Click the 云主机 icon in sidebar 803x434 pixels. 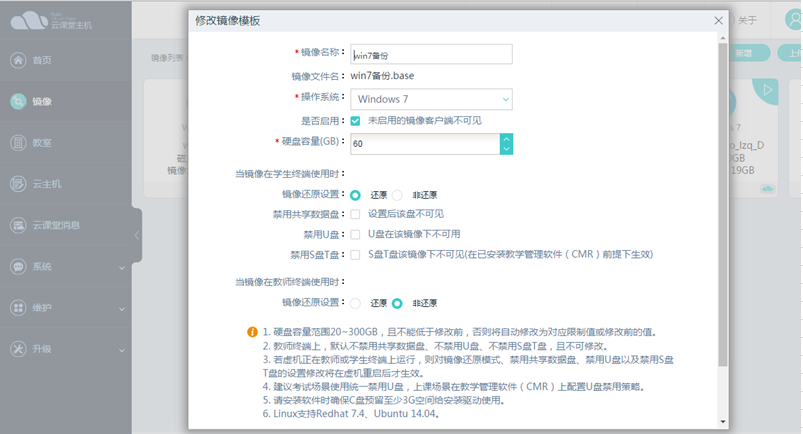[x=17, y=184]
